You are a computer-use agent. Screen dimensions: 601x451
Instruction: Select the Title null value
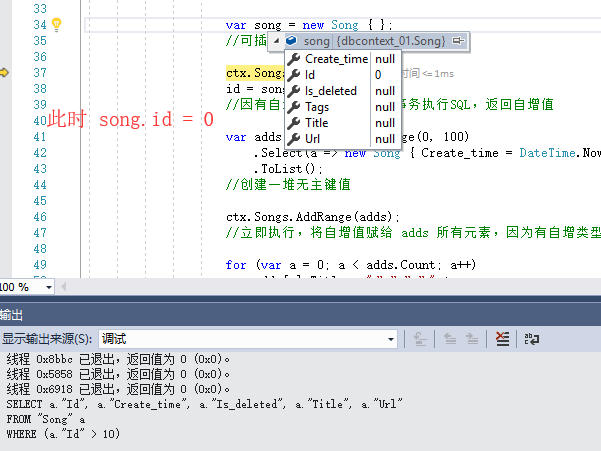[x=385, y=123]
